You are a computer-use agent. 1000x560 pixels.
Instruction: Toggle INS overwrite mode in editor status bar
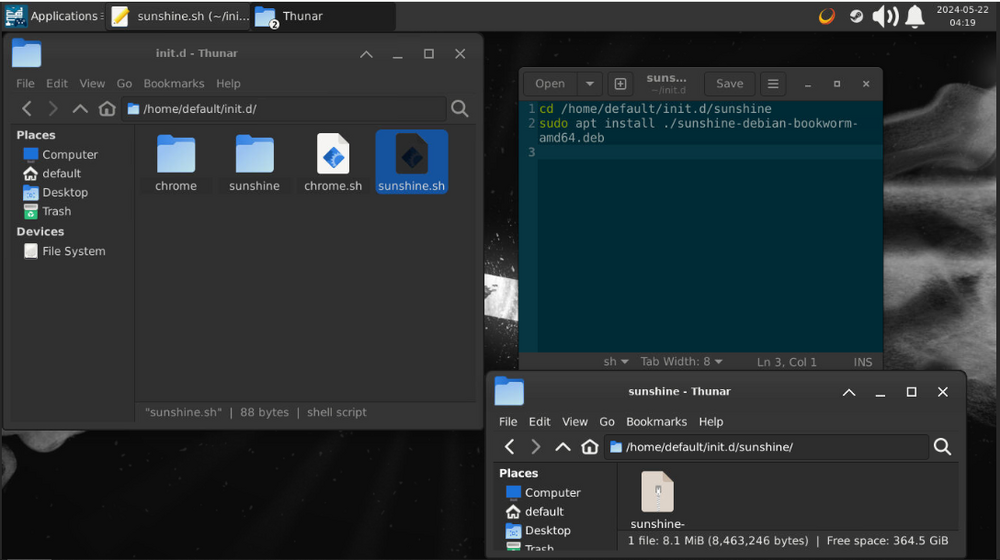tap(863, 362)
